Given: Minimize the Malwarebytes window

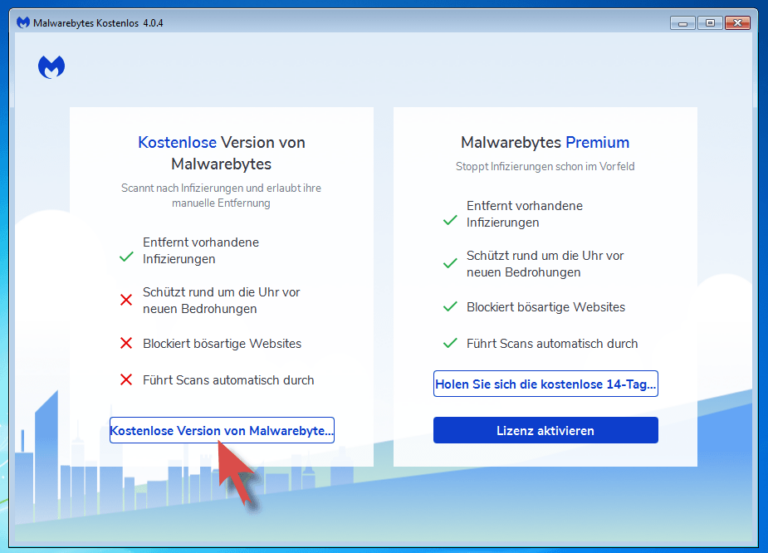Looking at the screenshot, I should click(683, 23).
